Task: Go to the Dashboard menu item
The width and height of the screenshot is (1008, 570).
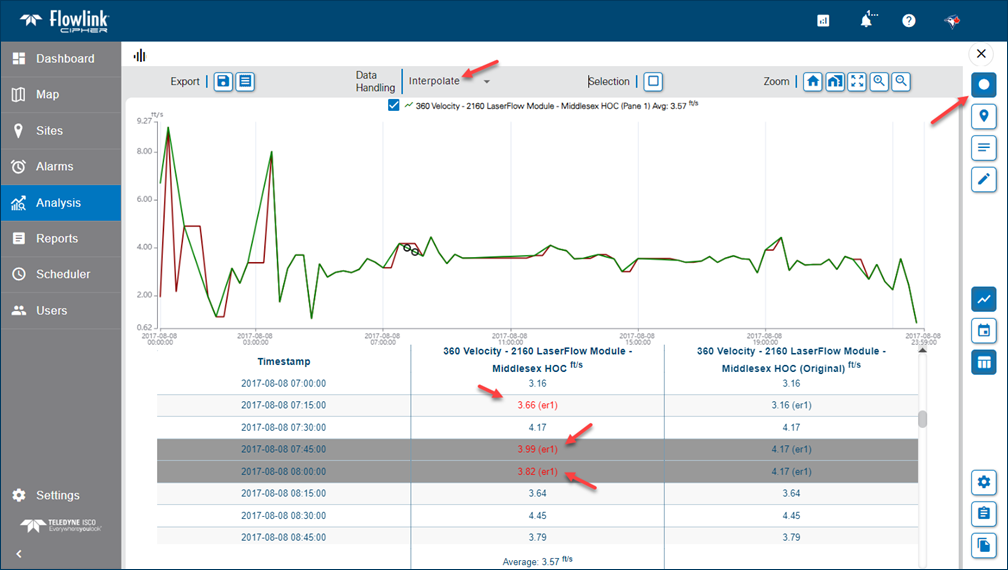Action: tap(65, 58)
